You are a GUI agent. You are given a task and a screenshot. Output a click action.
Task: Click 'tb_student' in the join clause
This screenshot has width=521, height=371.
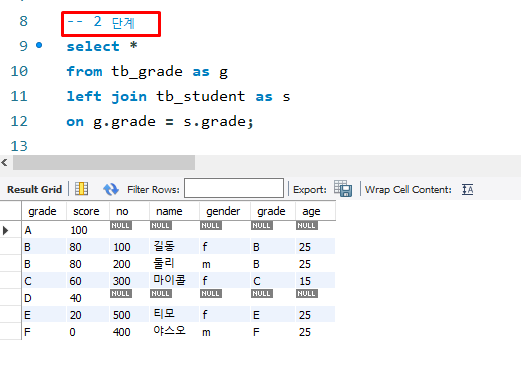click(x=201, y=96)
